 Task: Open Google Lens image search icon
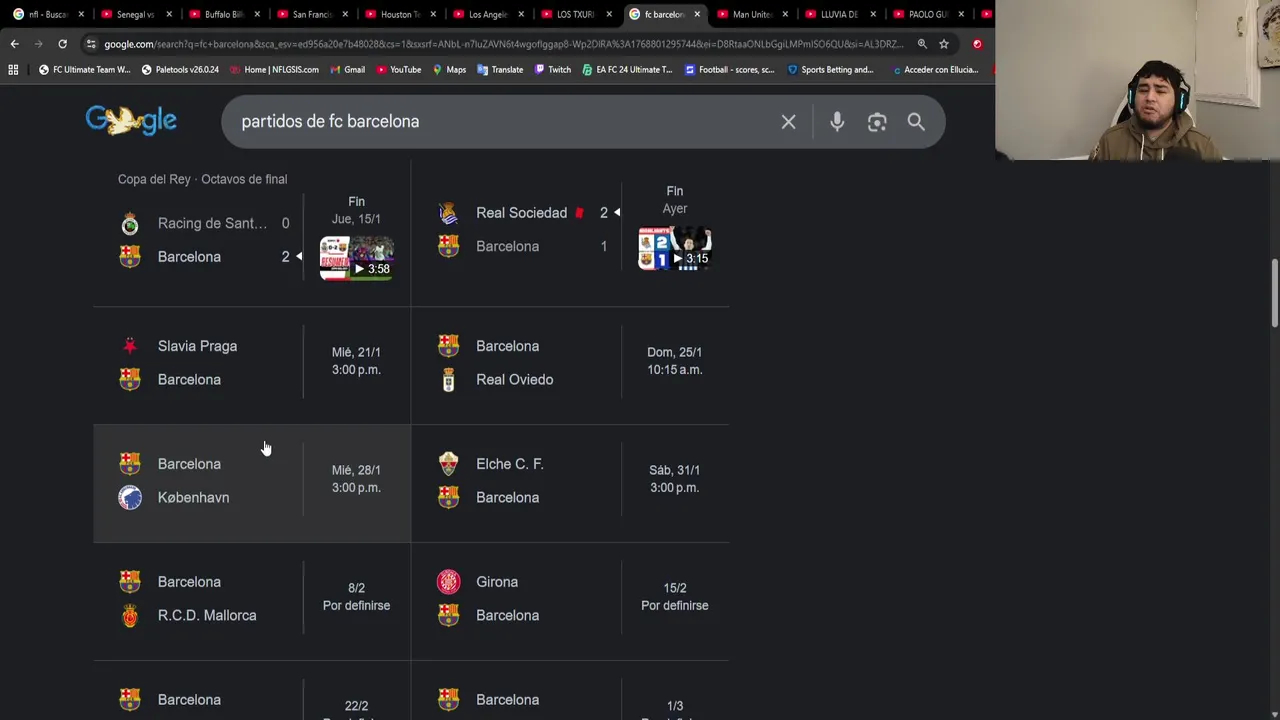point(877,122)
